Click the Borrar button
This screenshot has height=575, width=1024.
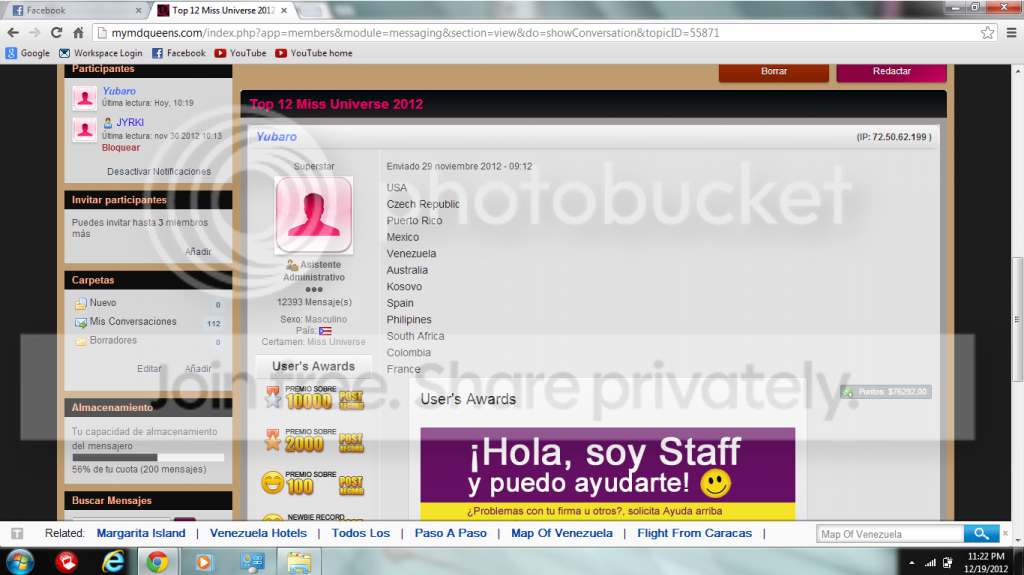coord(774,72)
